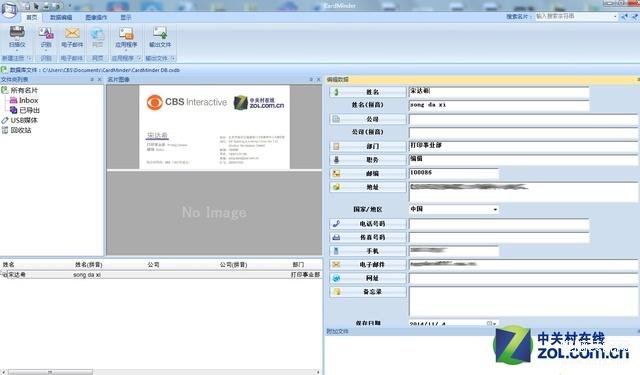Click the 地址 field button

(368, 187)
